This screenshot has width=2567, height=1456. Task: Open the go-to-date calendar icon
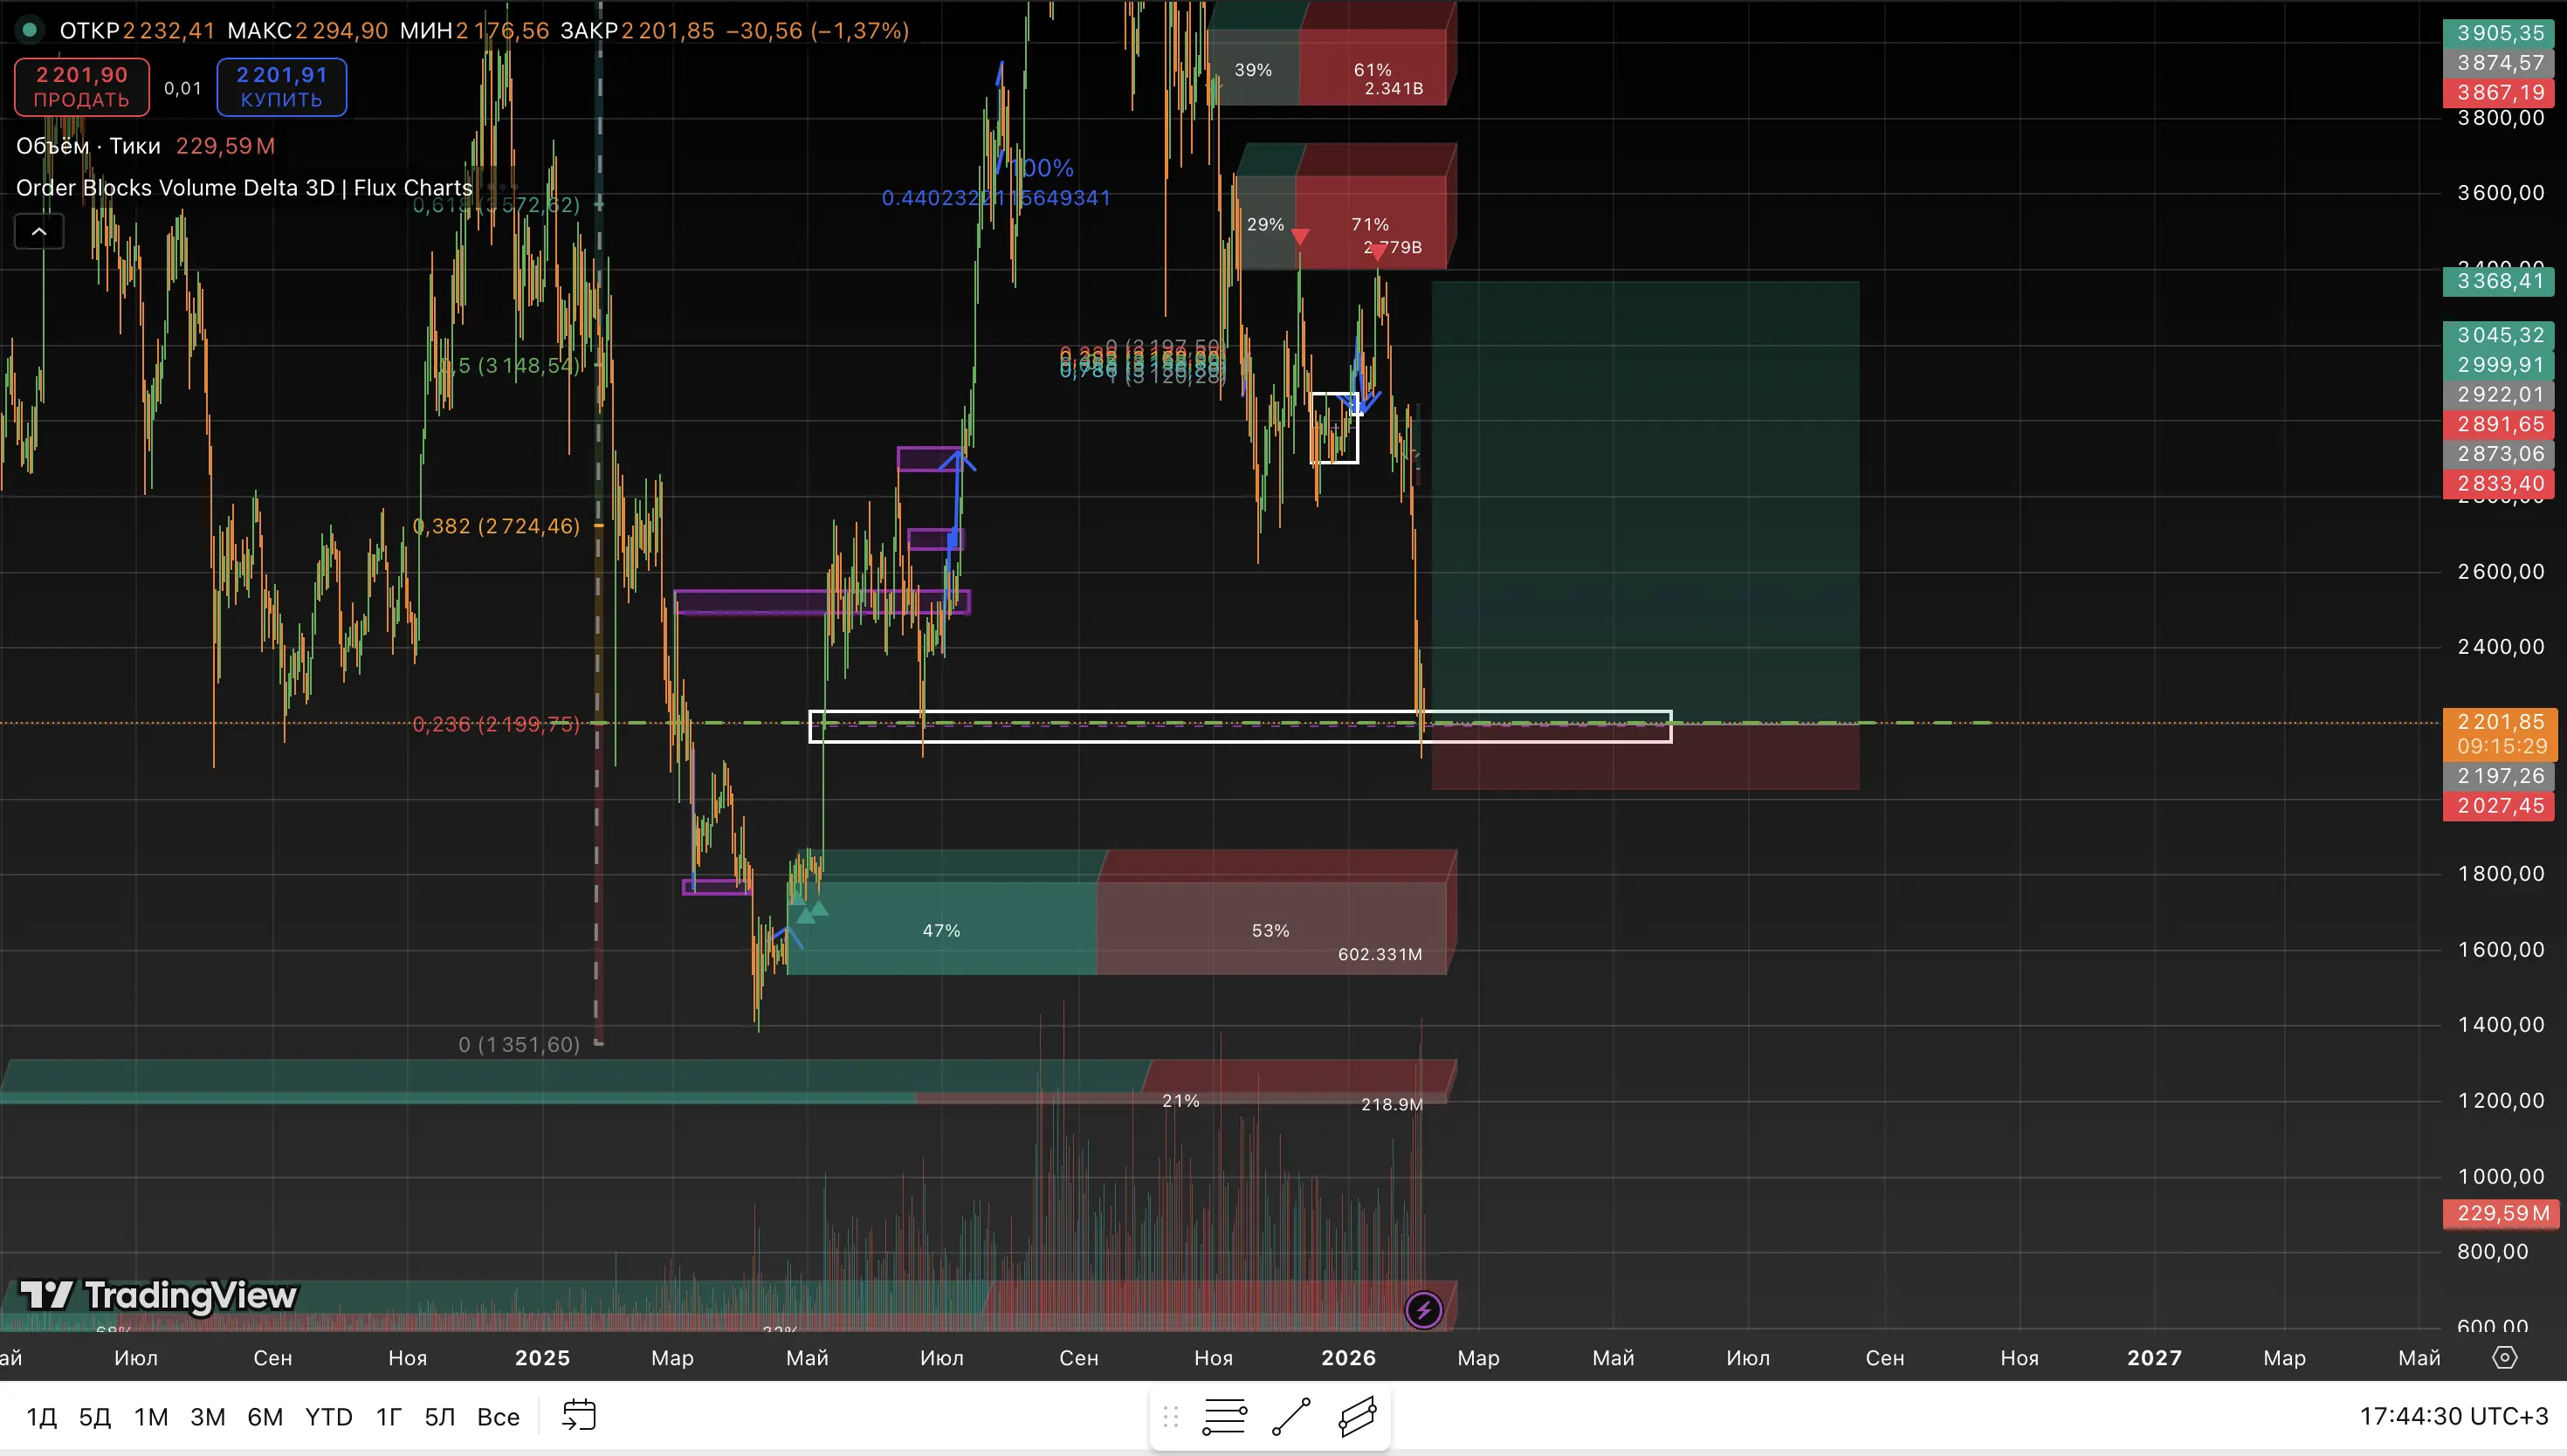[579, 1415]
